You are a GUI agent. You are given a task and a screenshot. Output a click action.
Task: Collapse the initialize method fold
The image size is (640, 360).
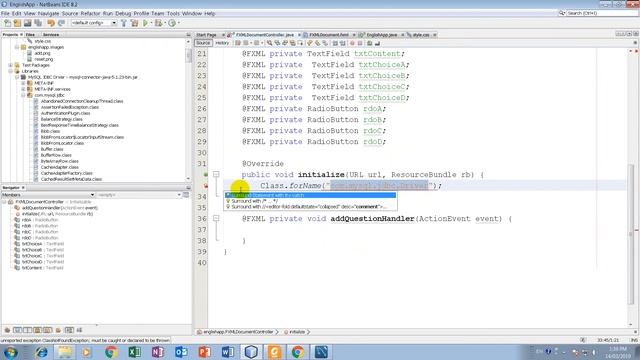[216, 175]
